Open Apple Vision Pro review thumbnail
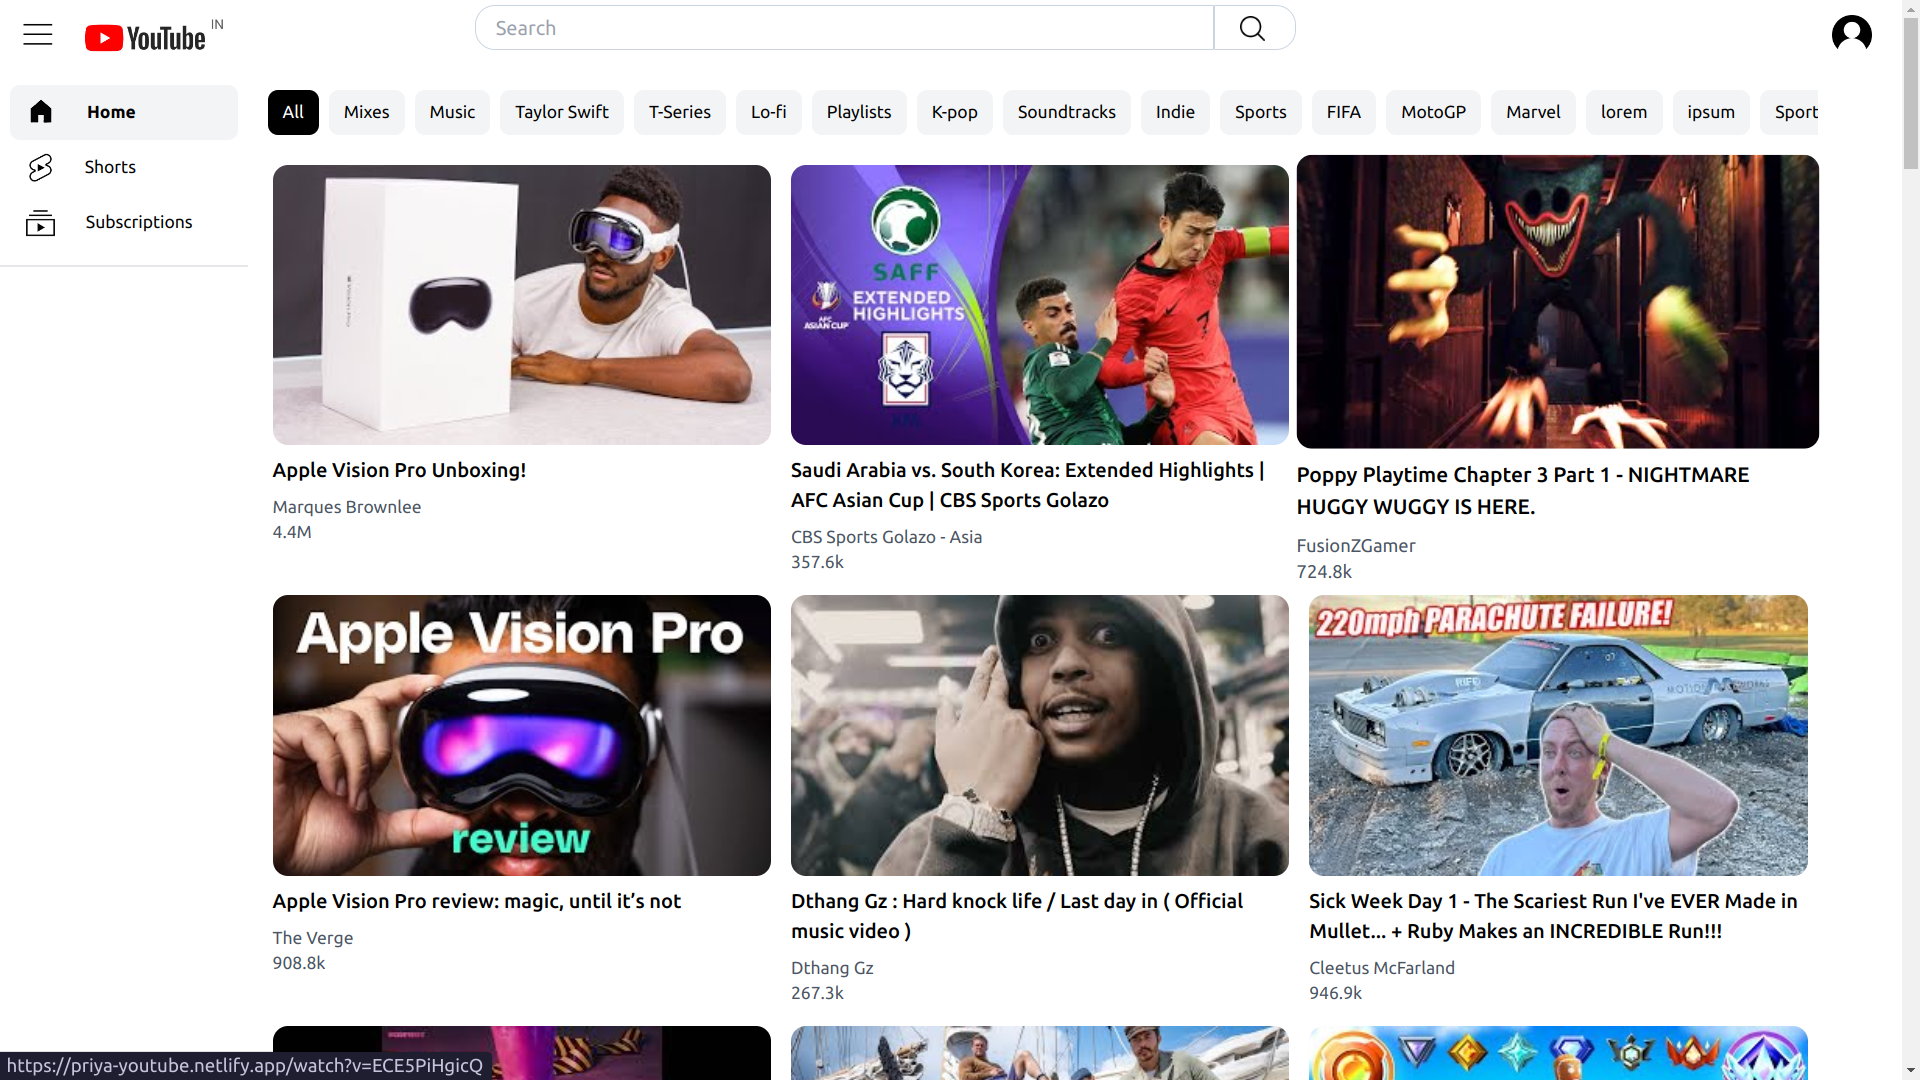 pos(522,735)
